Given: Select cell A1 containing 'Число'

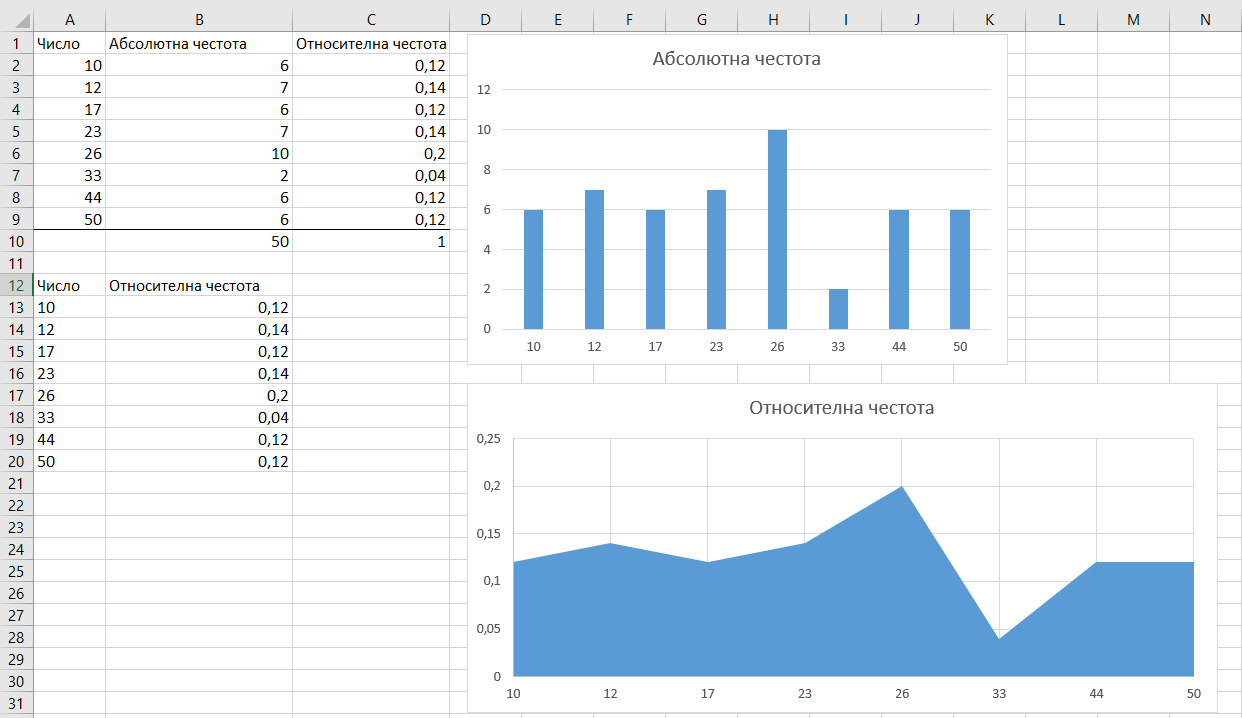Looking at the screenshot, I should tap(69, 43).
